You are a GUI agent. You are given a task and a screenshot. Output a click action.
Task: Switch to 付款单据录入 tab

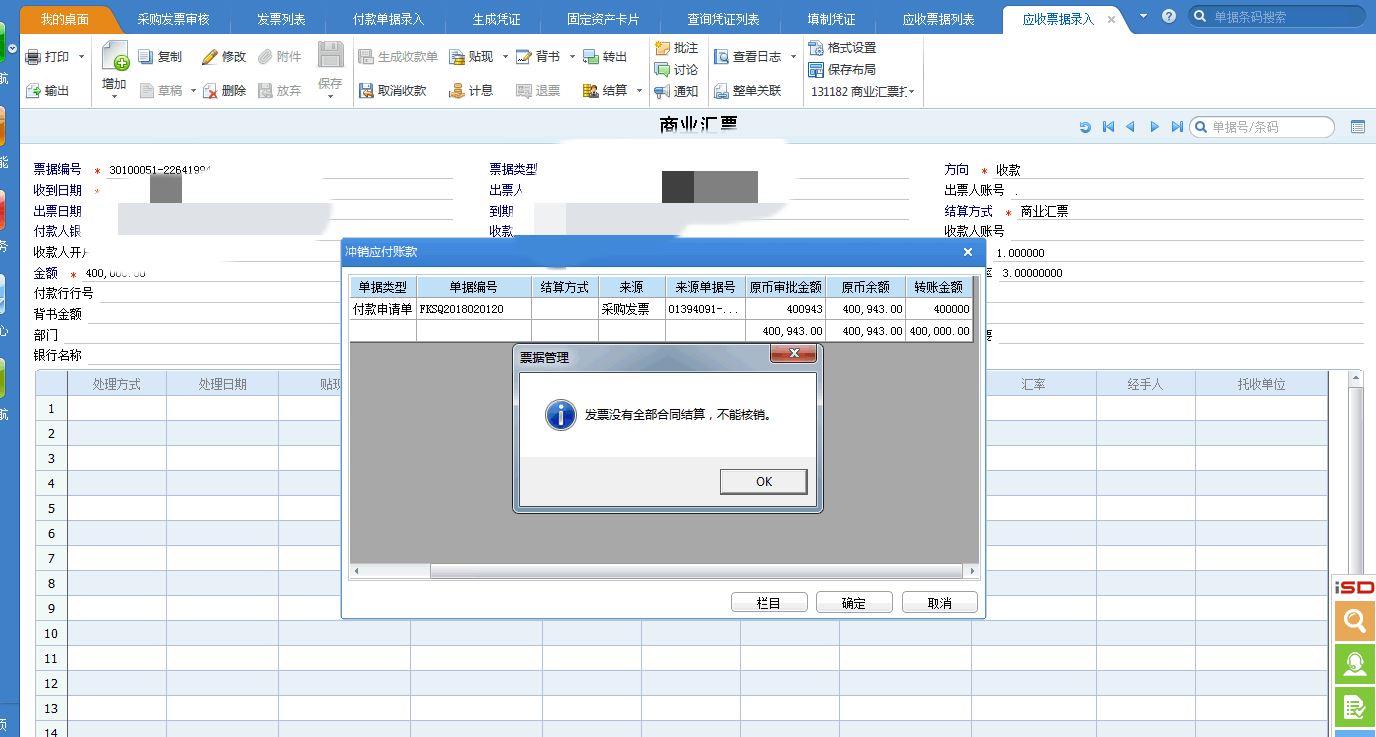(x=388, y=19)
